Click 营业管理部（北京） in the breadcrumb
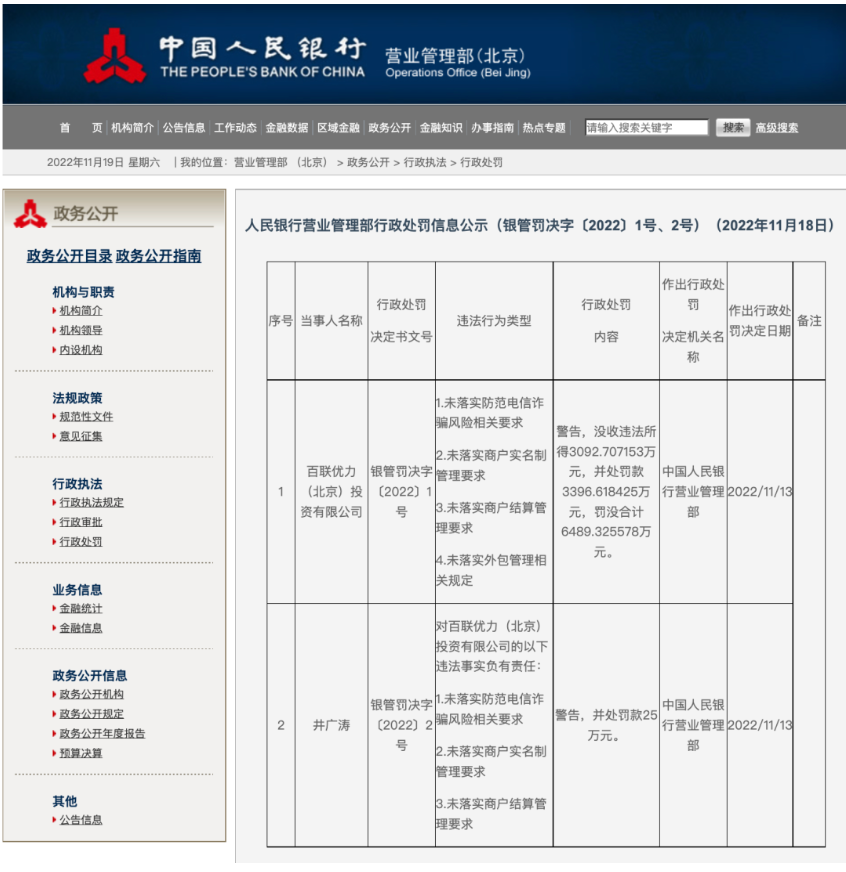This screenshot has width=846, height=872. pos(281,162)
